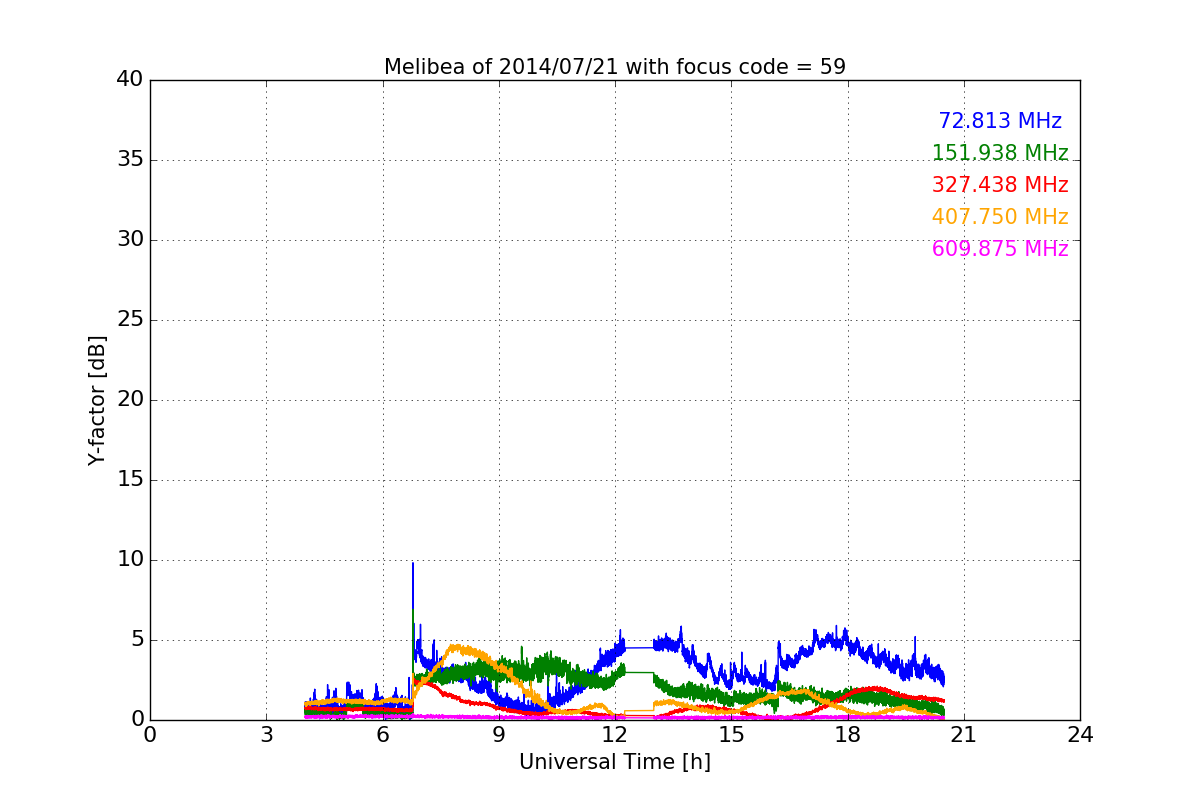Click the x-axis tick label 6
Screen dimensions: 1200x800
pyautogui.click(x=383, y=734)
